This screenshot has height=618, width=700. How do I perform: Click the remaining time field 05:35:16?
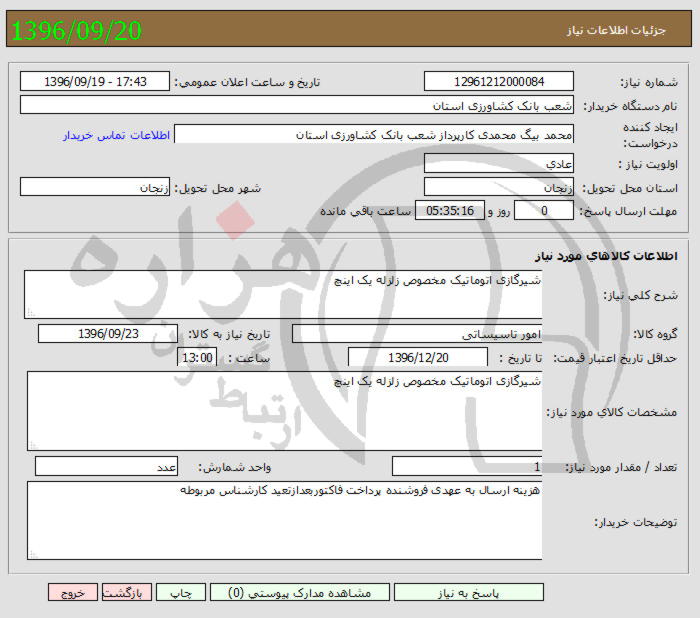(x=450, y=210)
